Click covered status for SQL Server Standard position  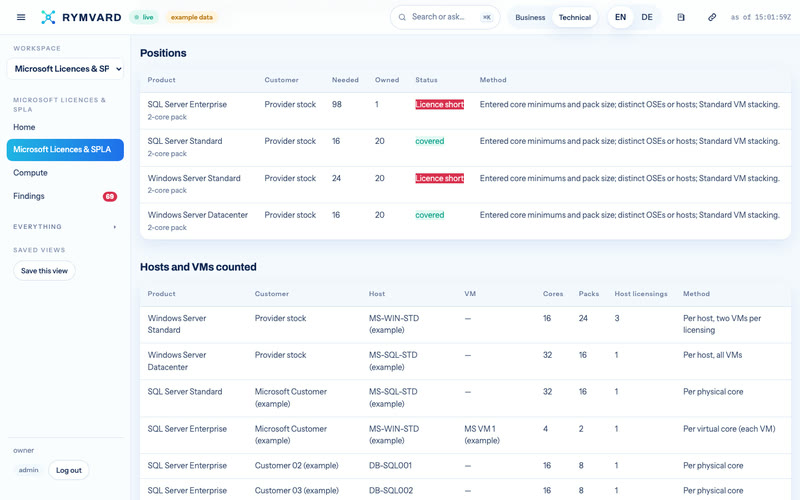(x=430, y=141)
